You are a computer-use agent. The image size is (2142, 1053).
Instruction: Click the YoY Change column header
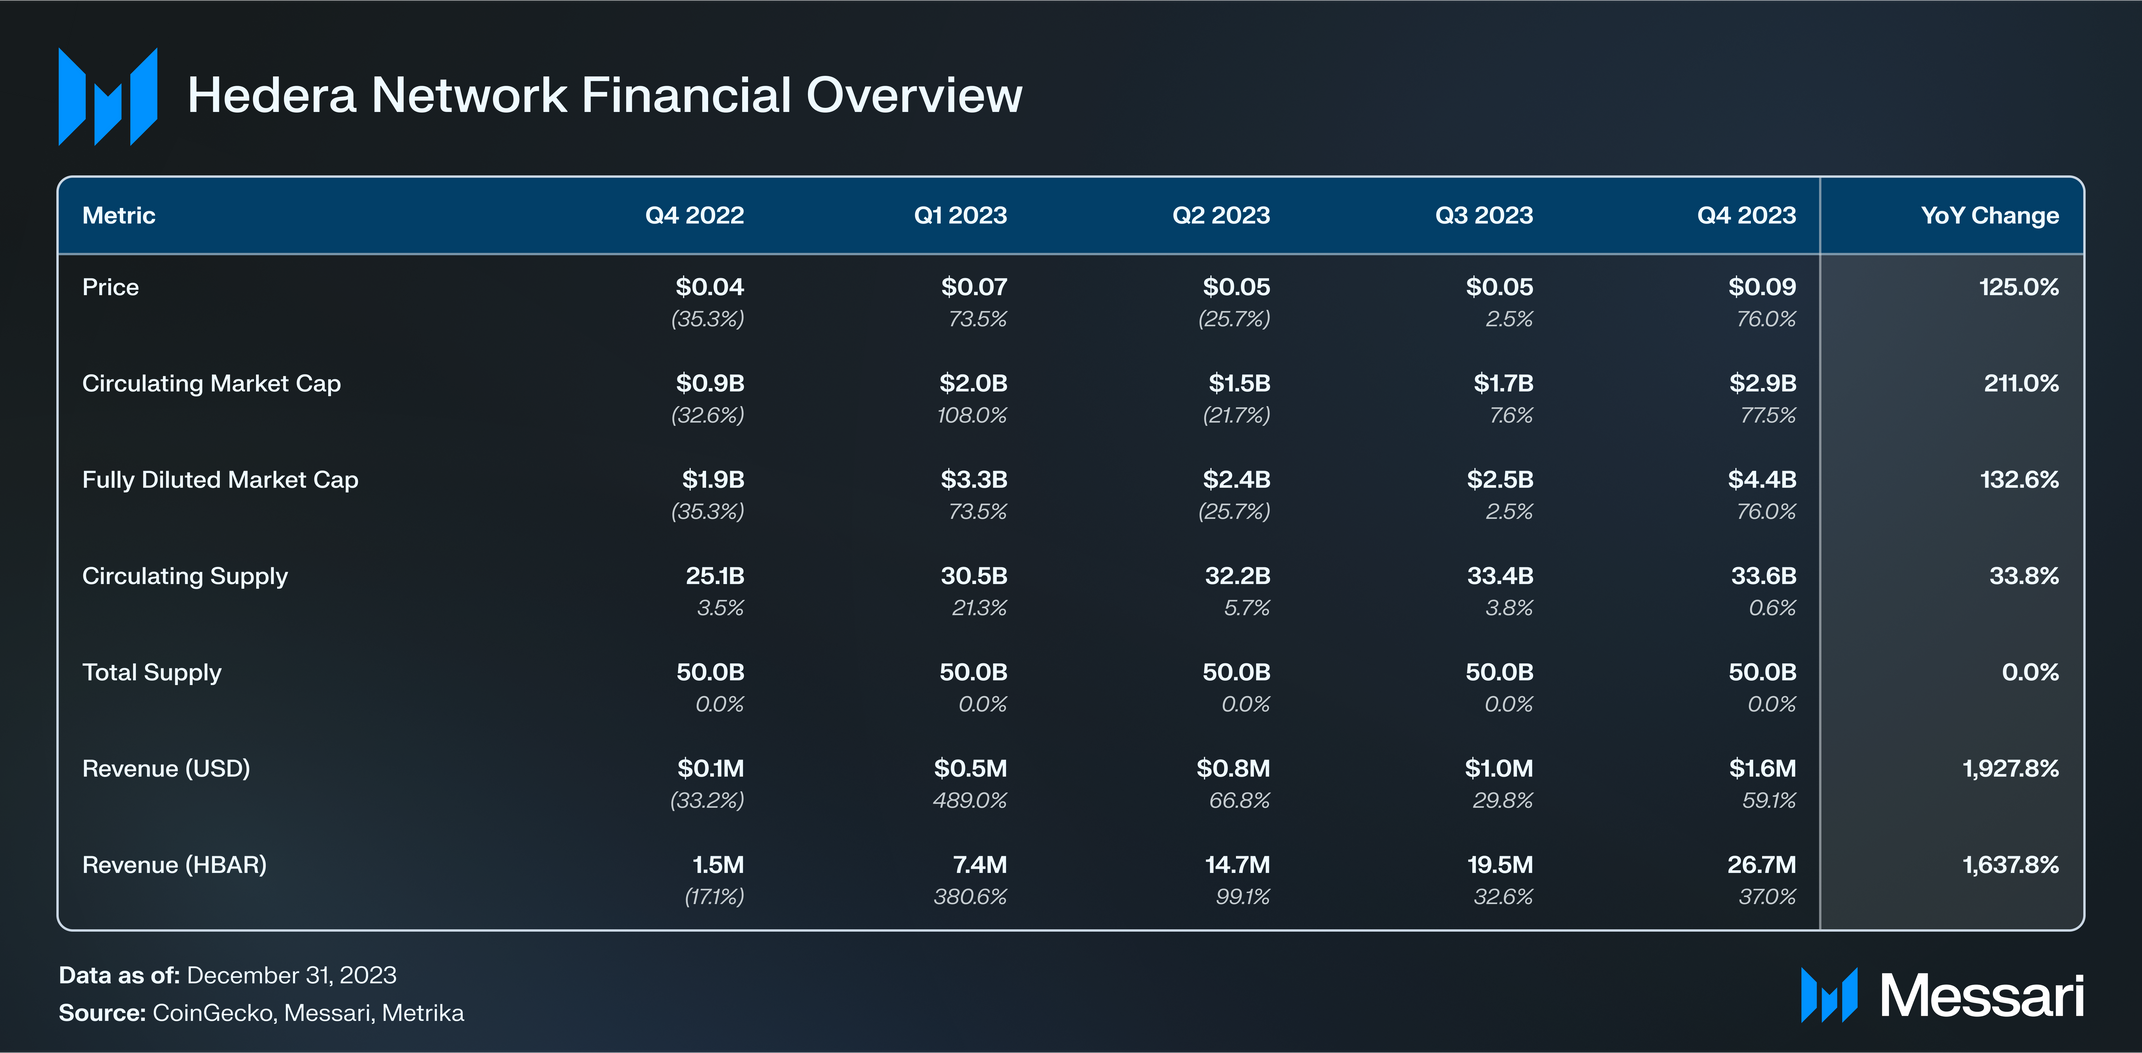pos(1990,216)
